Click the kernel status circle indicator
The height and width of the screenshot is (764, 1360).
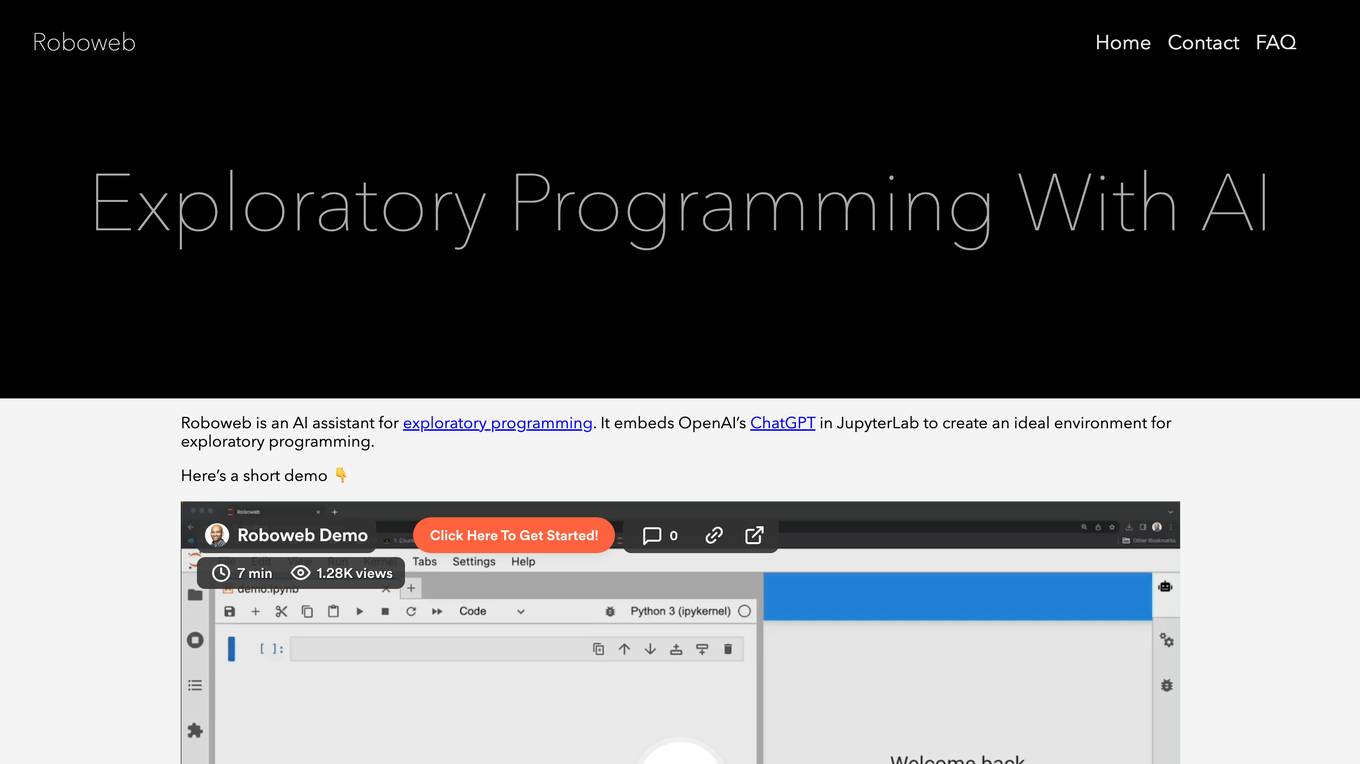point(744,611)
